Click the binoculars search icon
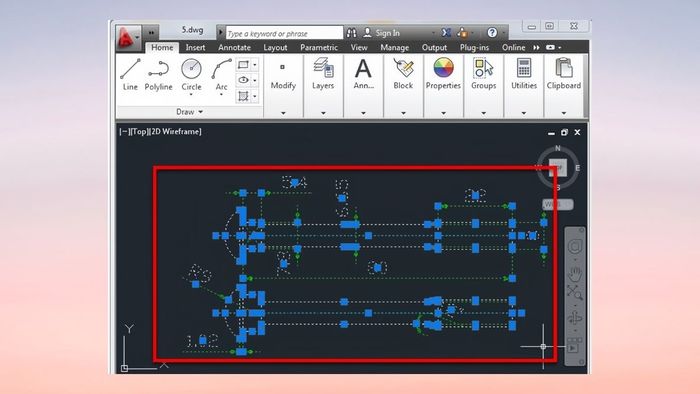The width and height of the screenshot is (700, 394). click(352, 33)
